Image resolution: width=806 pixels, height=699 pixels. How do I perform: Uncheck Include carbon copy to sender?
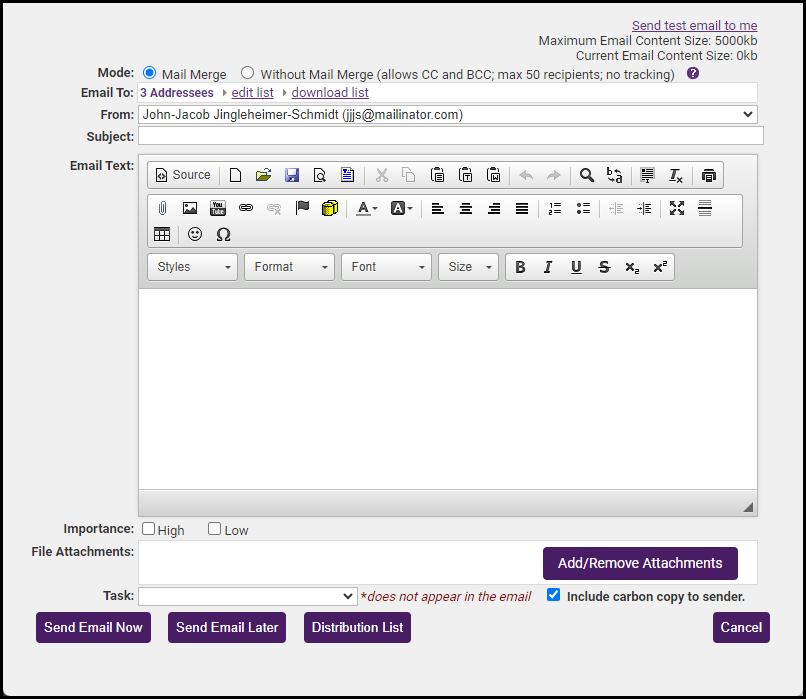pos(554,595)
